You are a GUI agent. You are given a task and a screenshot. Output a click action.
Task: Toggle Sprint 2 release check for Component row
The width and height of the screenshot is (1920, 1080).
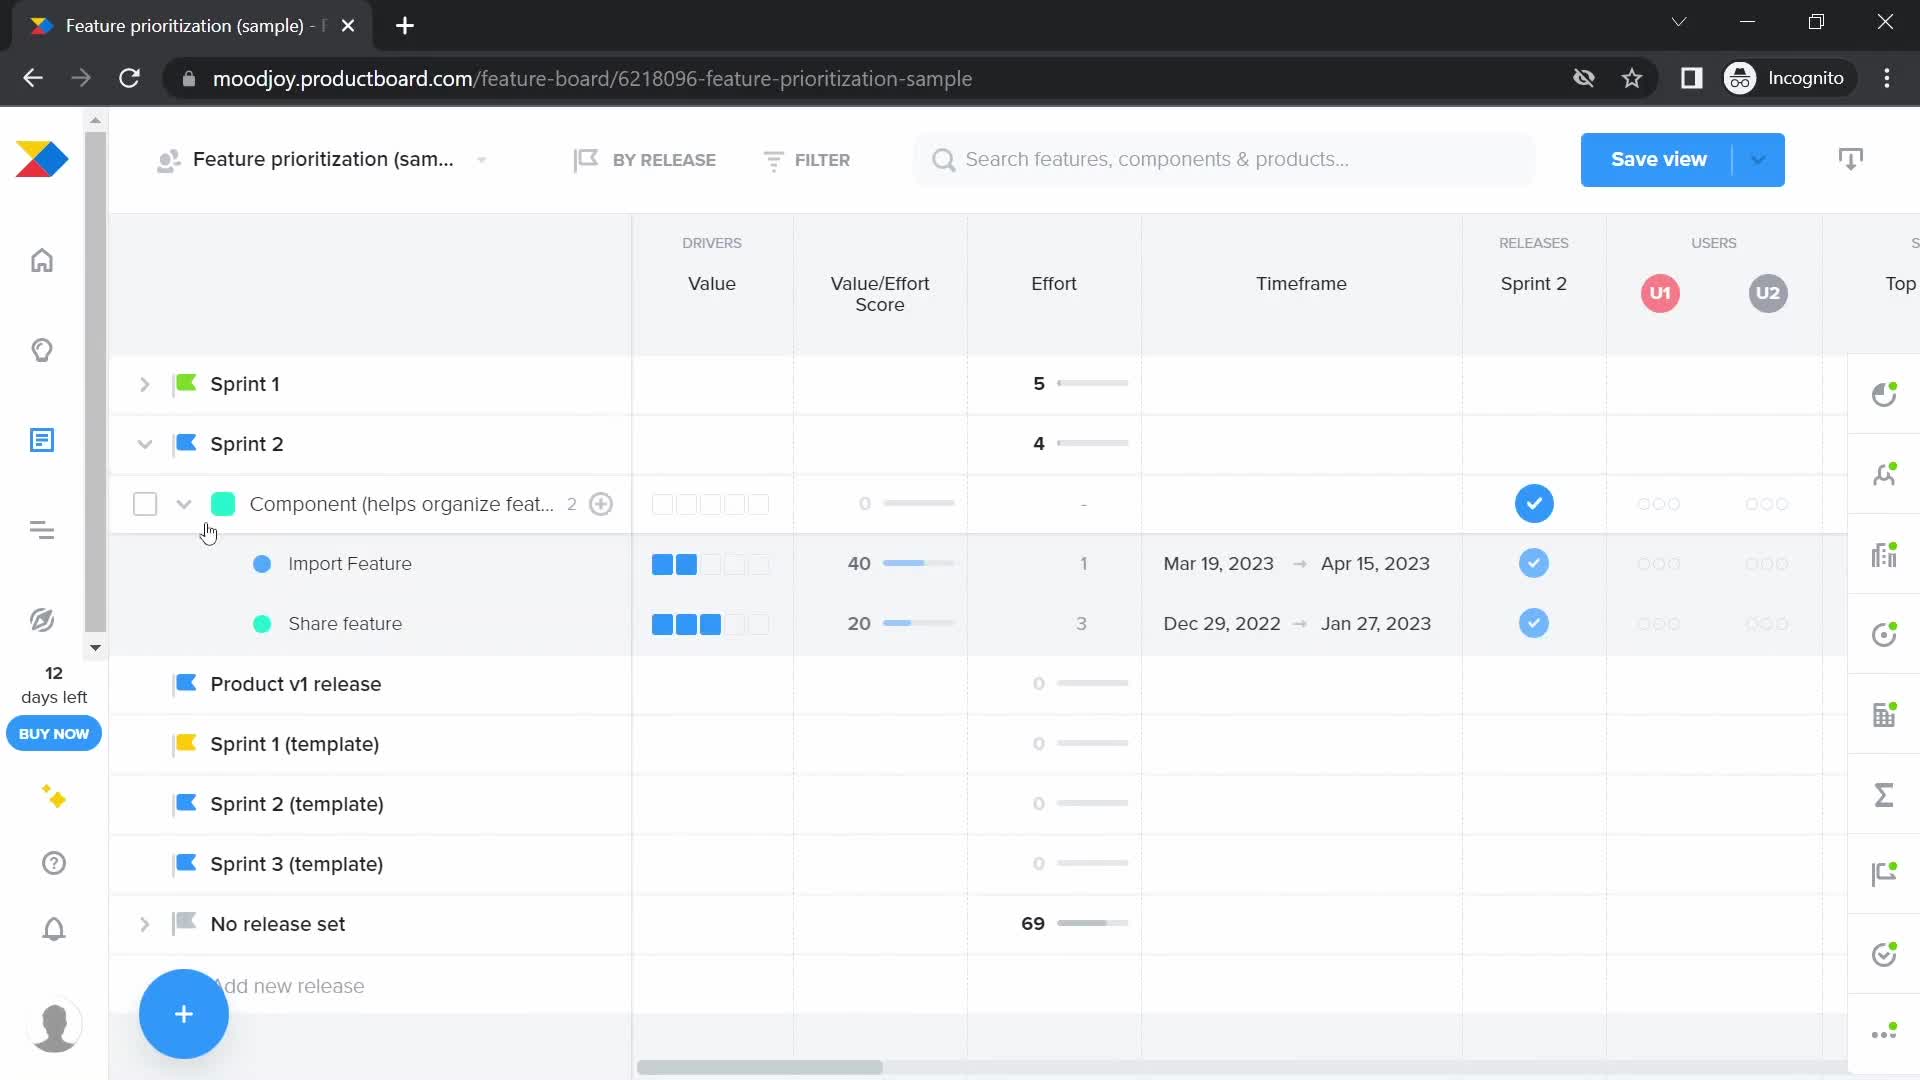tap(1534, 503)
